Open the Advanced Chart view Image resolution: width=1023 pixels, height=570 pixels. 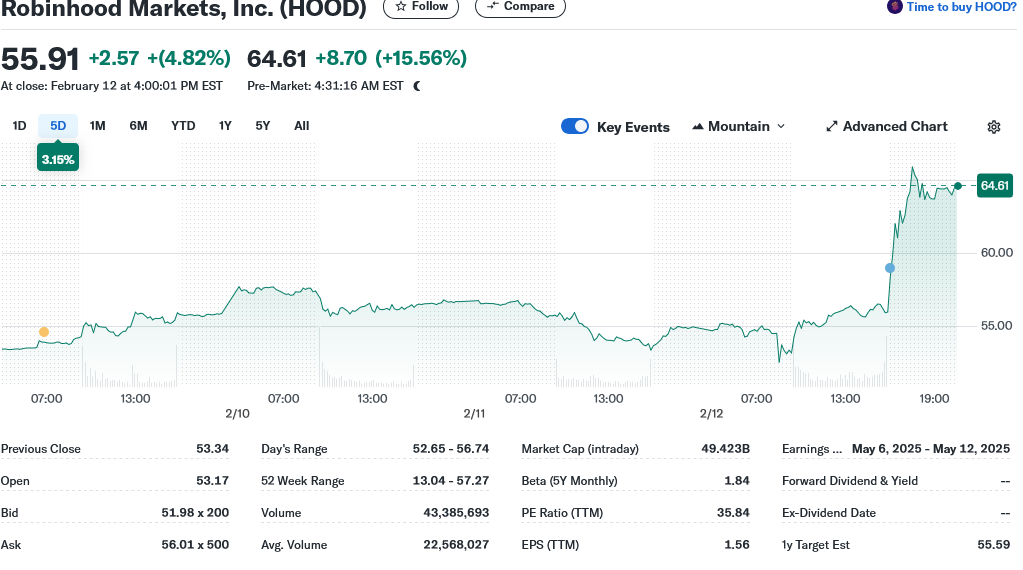point(887,127)
